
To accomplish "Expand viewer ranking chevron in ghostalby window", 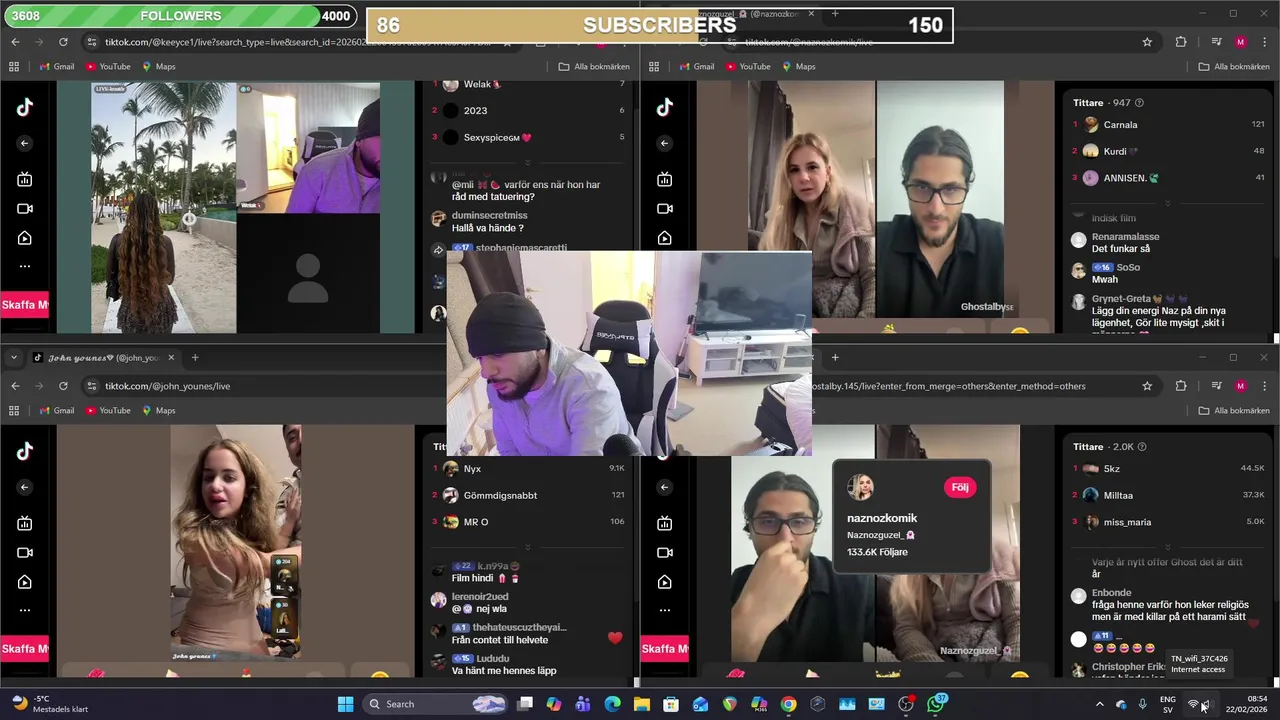I will [x=1167, y=547].
